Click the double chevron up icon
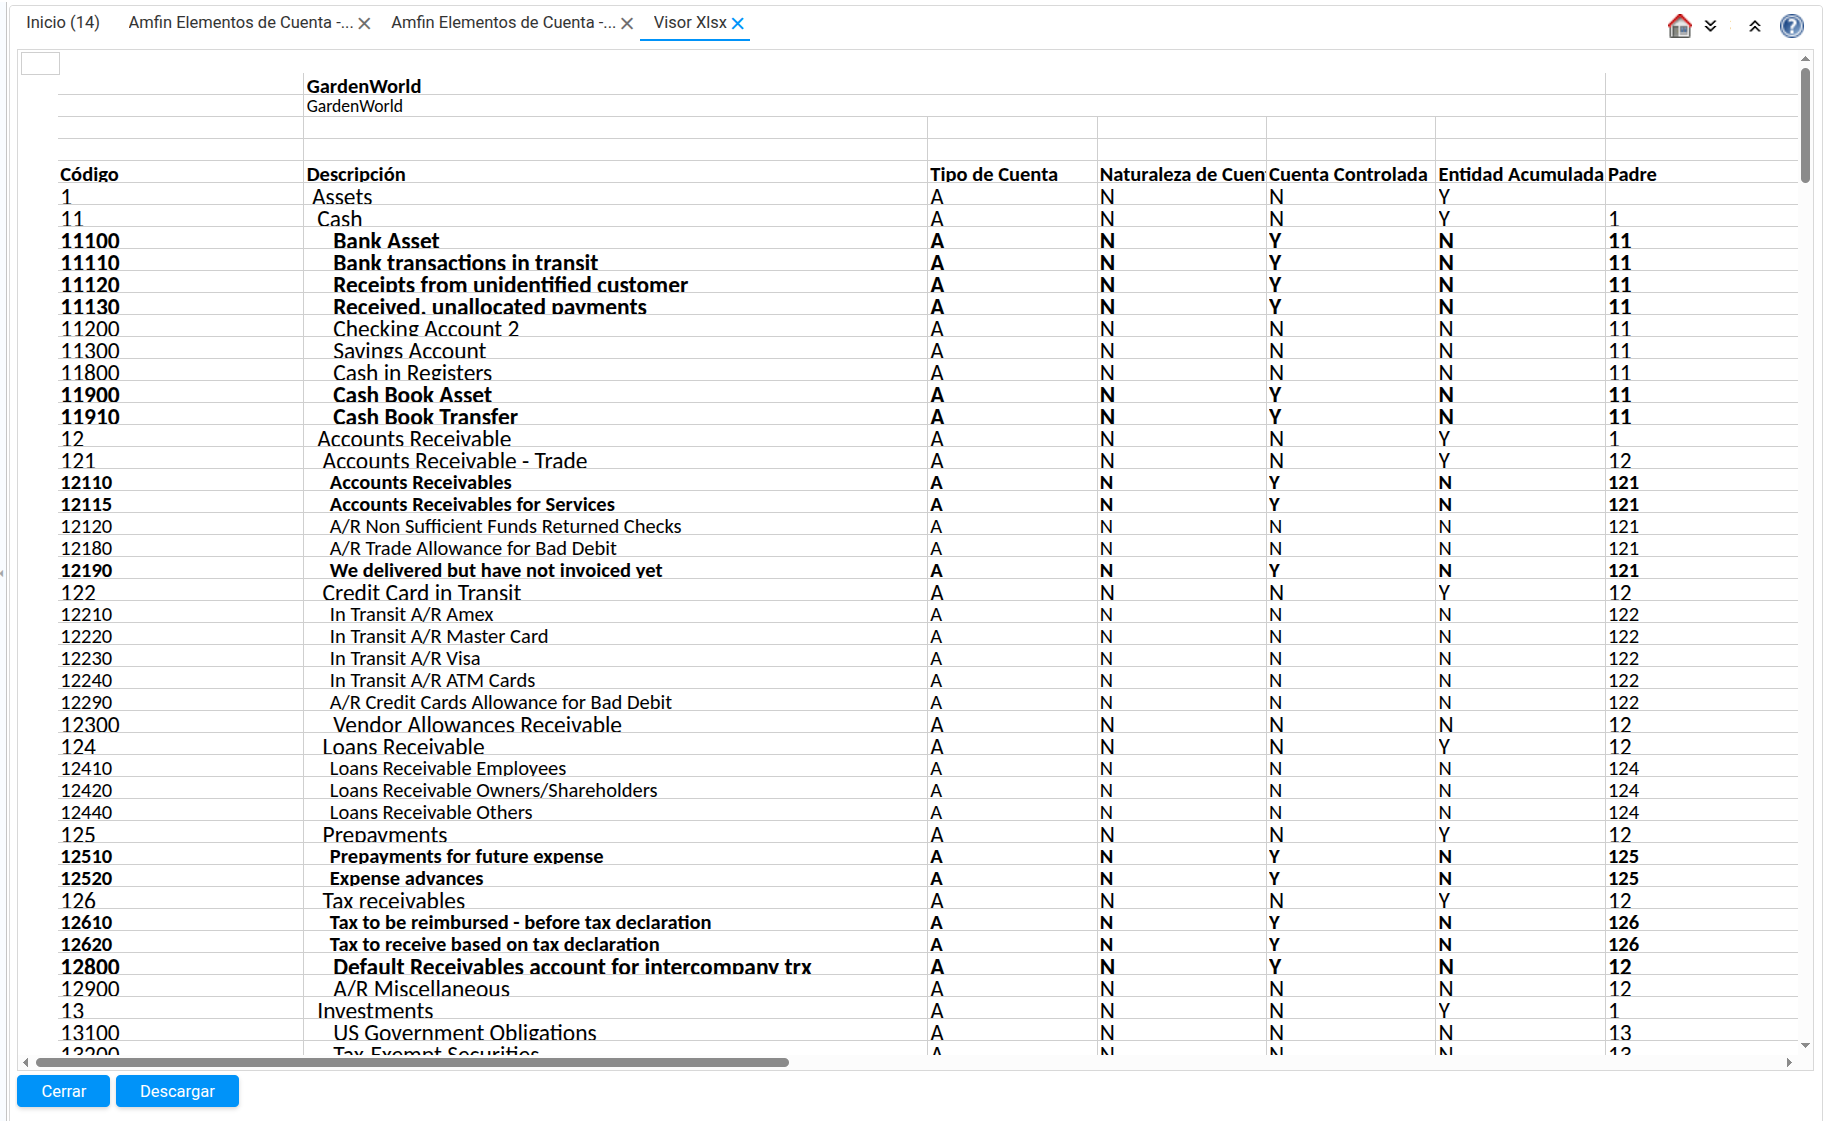This screenshot has width=1825, height=1121. (1754, 26)
